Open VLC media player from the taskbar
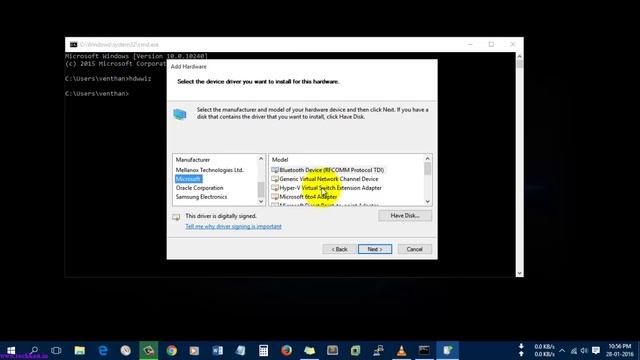 tap(401, 350)
